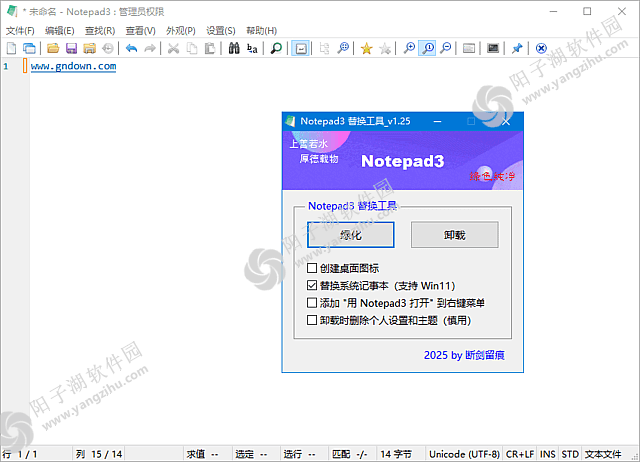Maximize the main Notepad3 window
Viewport: 640px width, 462px height.
(587, 11)
